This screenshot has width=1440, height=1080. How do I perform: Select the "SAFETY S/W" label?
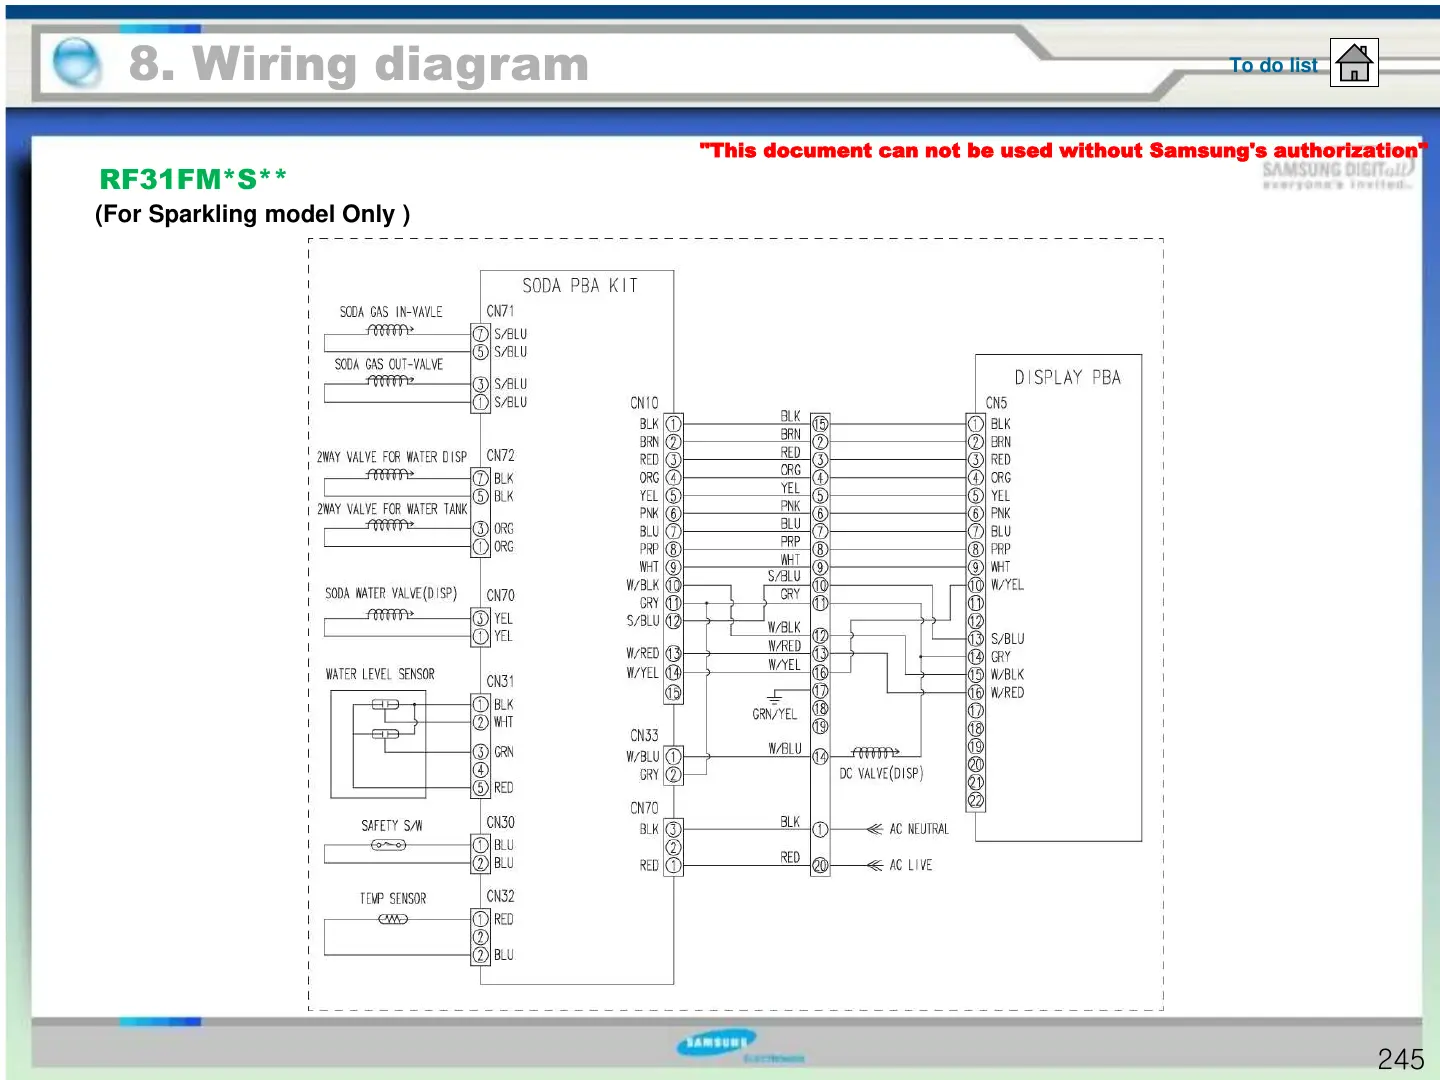pyautogui.click(x=392, y=826)
